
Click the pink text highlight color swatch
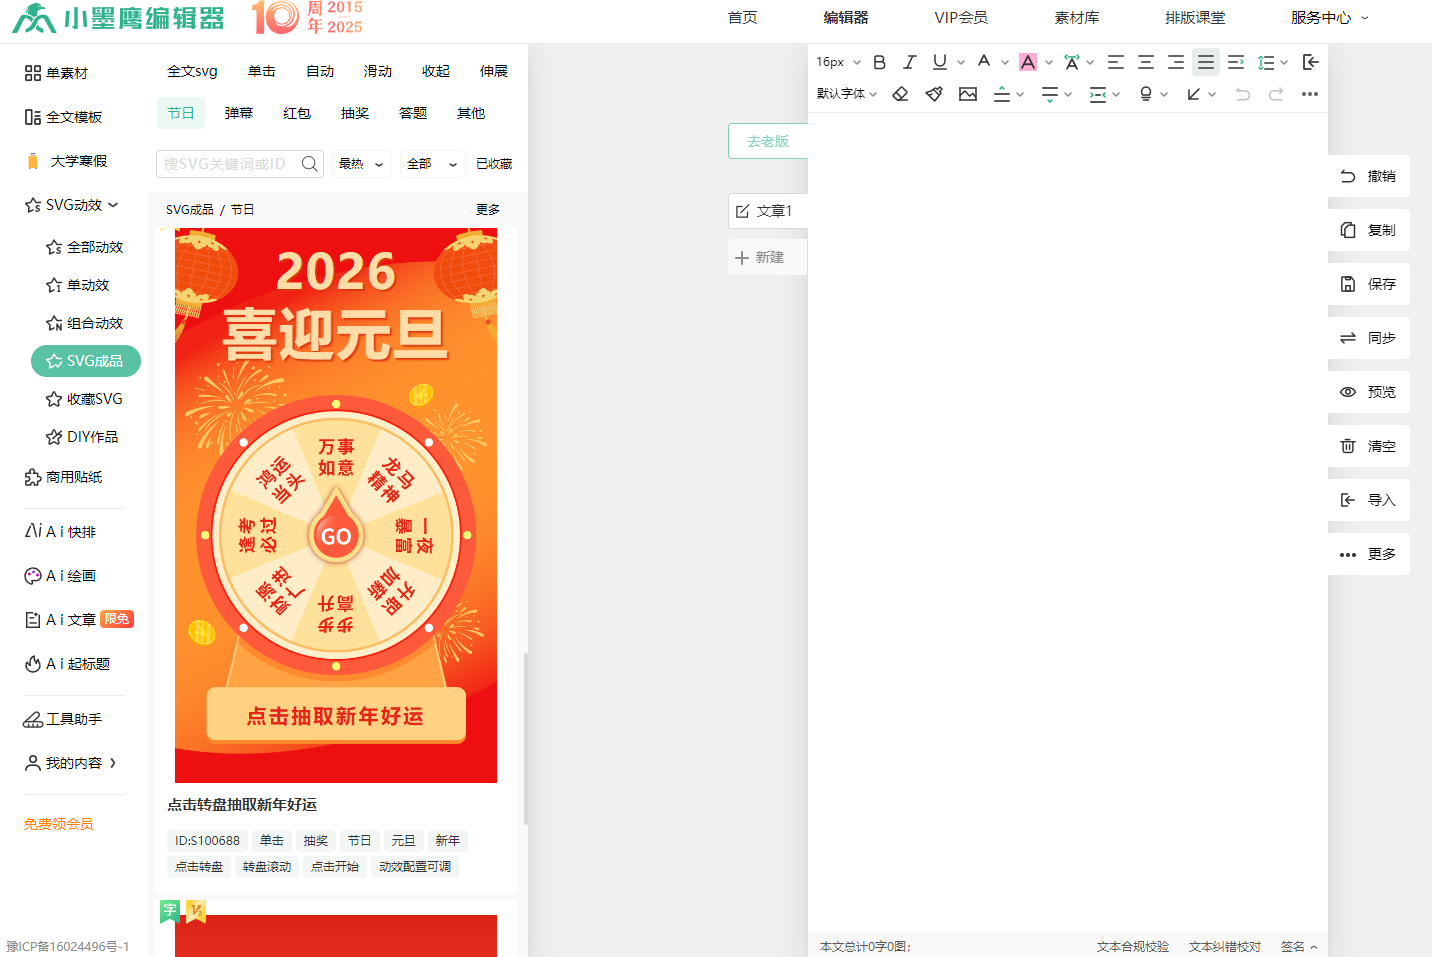1027,62
